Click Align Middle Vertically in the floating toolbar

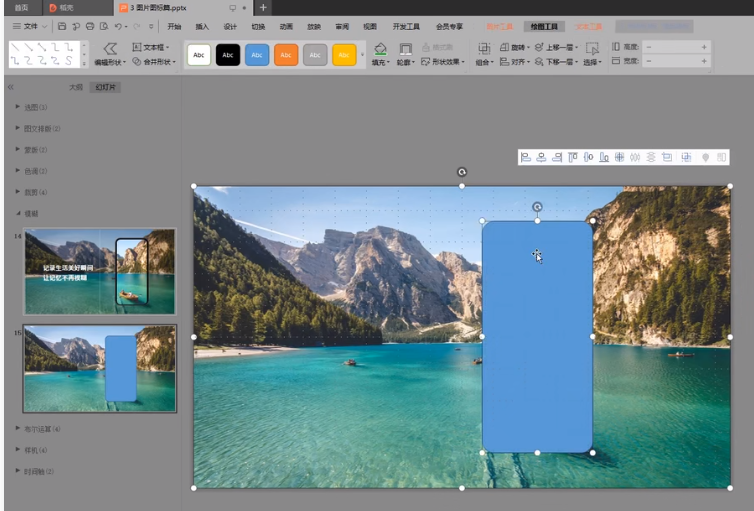(589, 157)
